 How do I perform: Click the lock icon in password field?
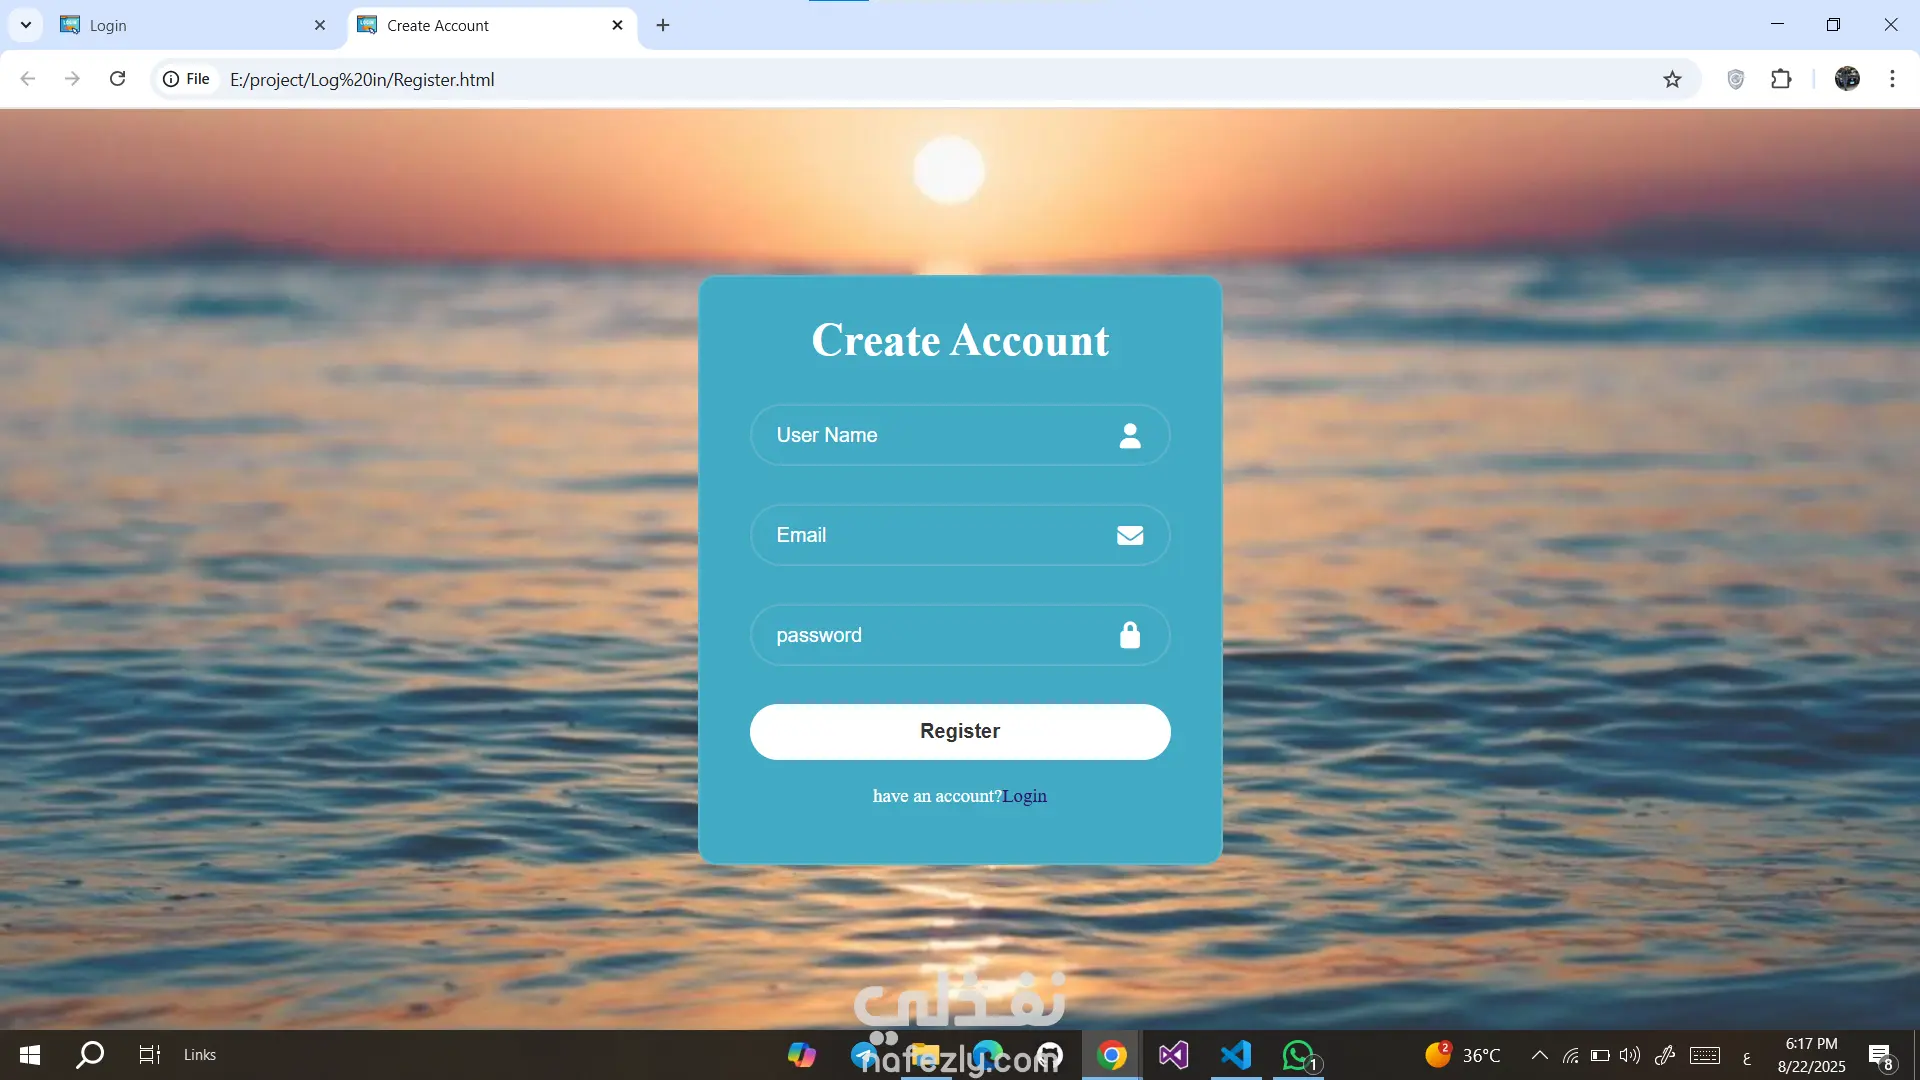(1130, 635)
